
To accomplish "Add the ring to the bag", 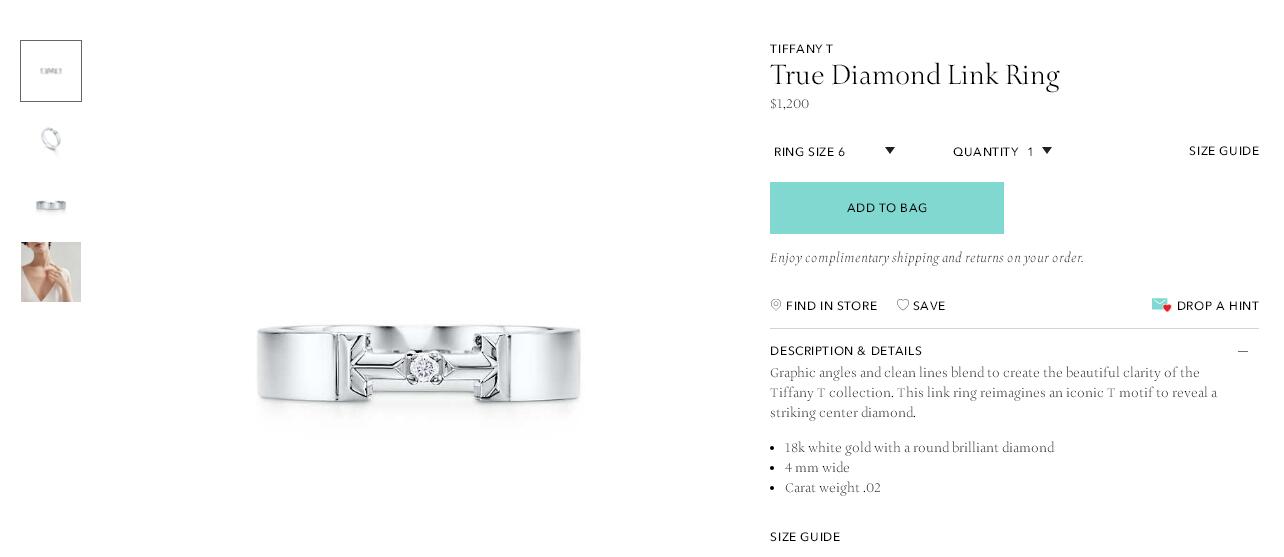I will click(x=886, y=208).
